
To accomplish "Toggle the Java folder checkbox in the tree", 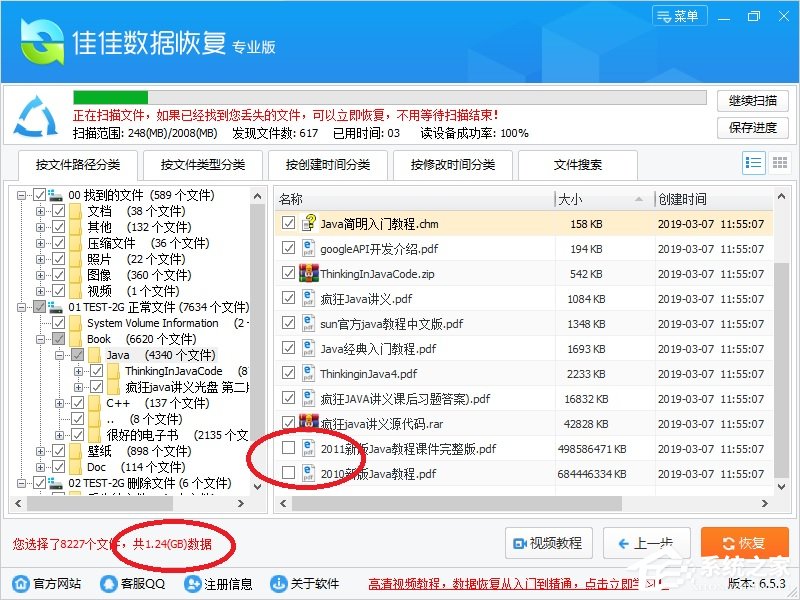I will [x=78, y=354].
